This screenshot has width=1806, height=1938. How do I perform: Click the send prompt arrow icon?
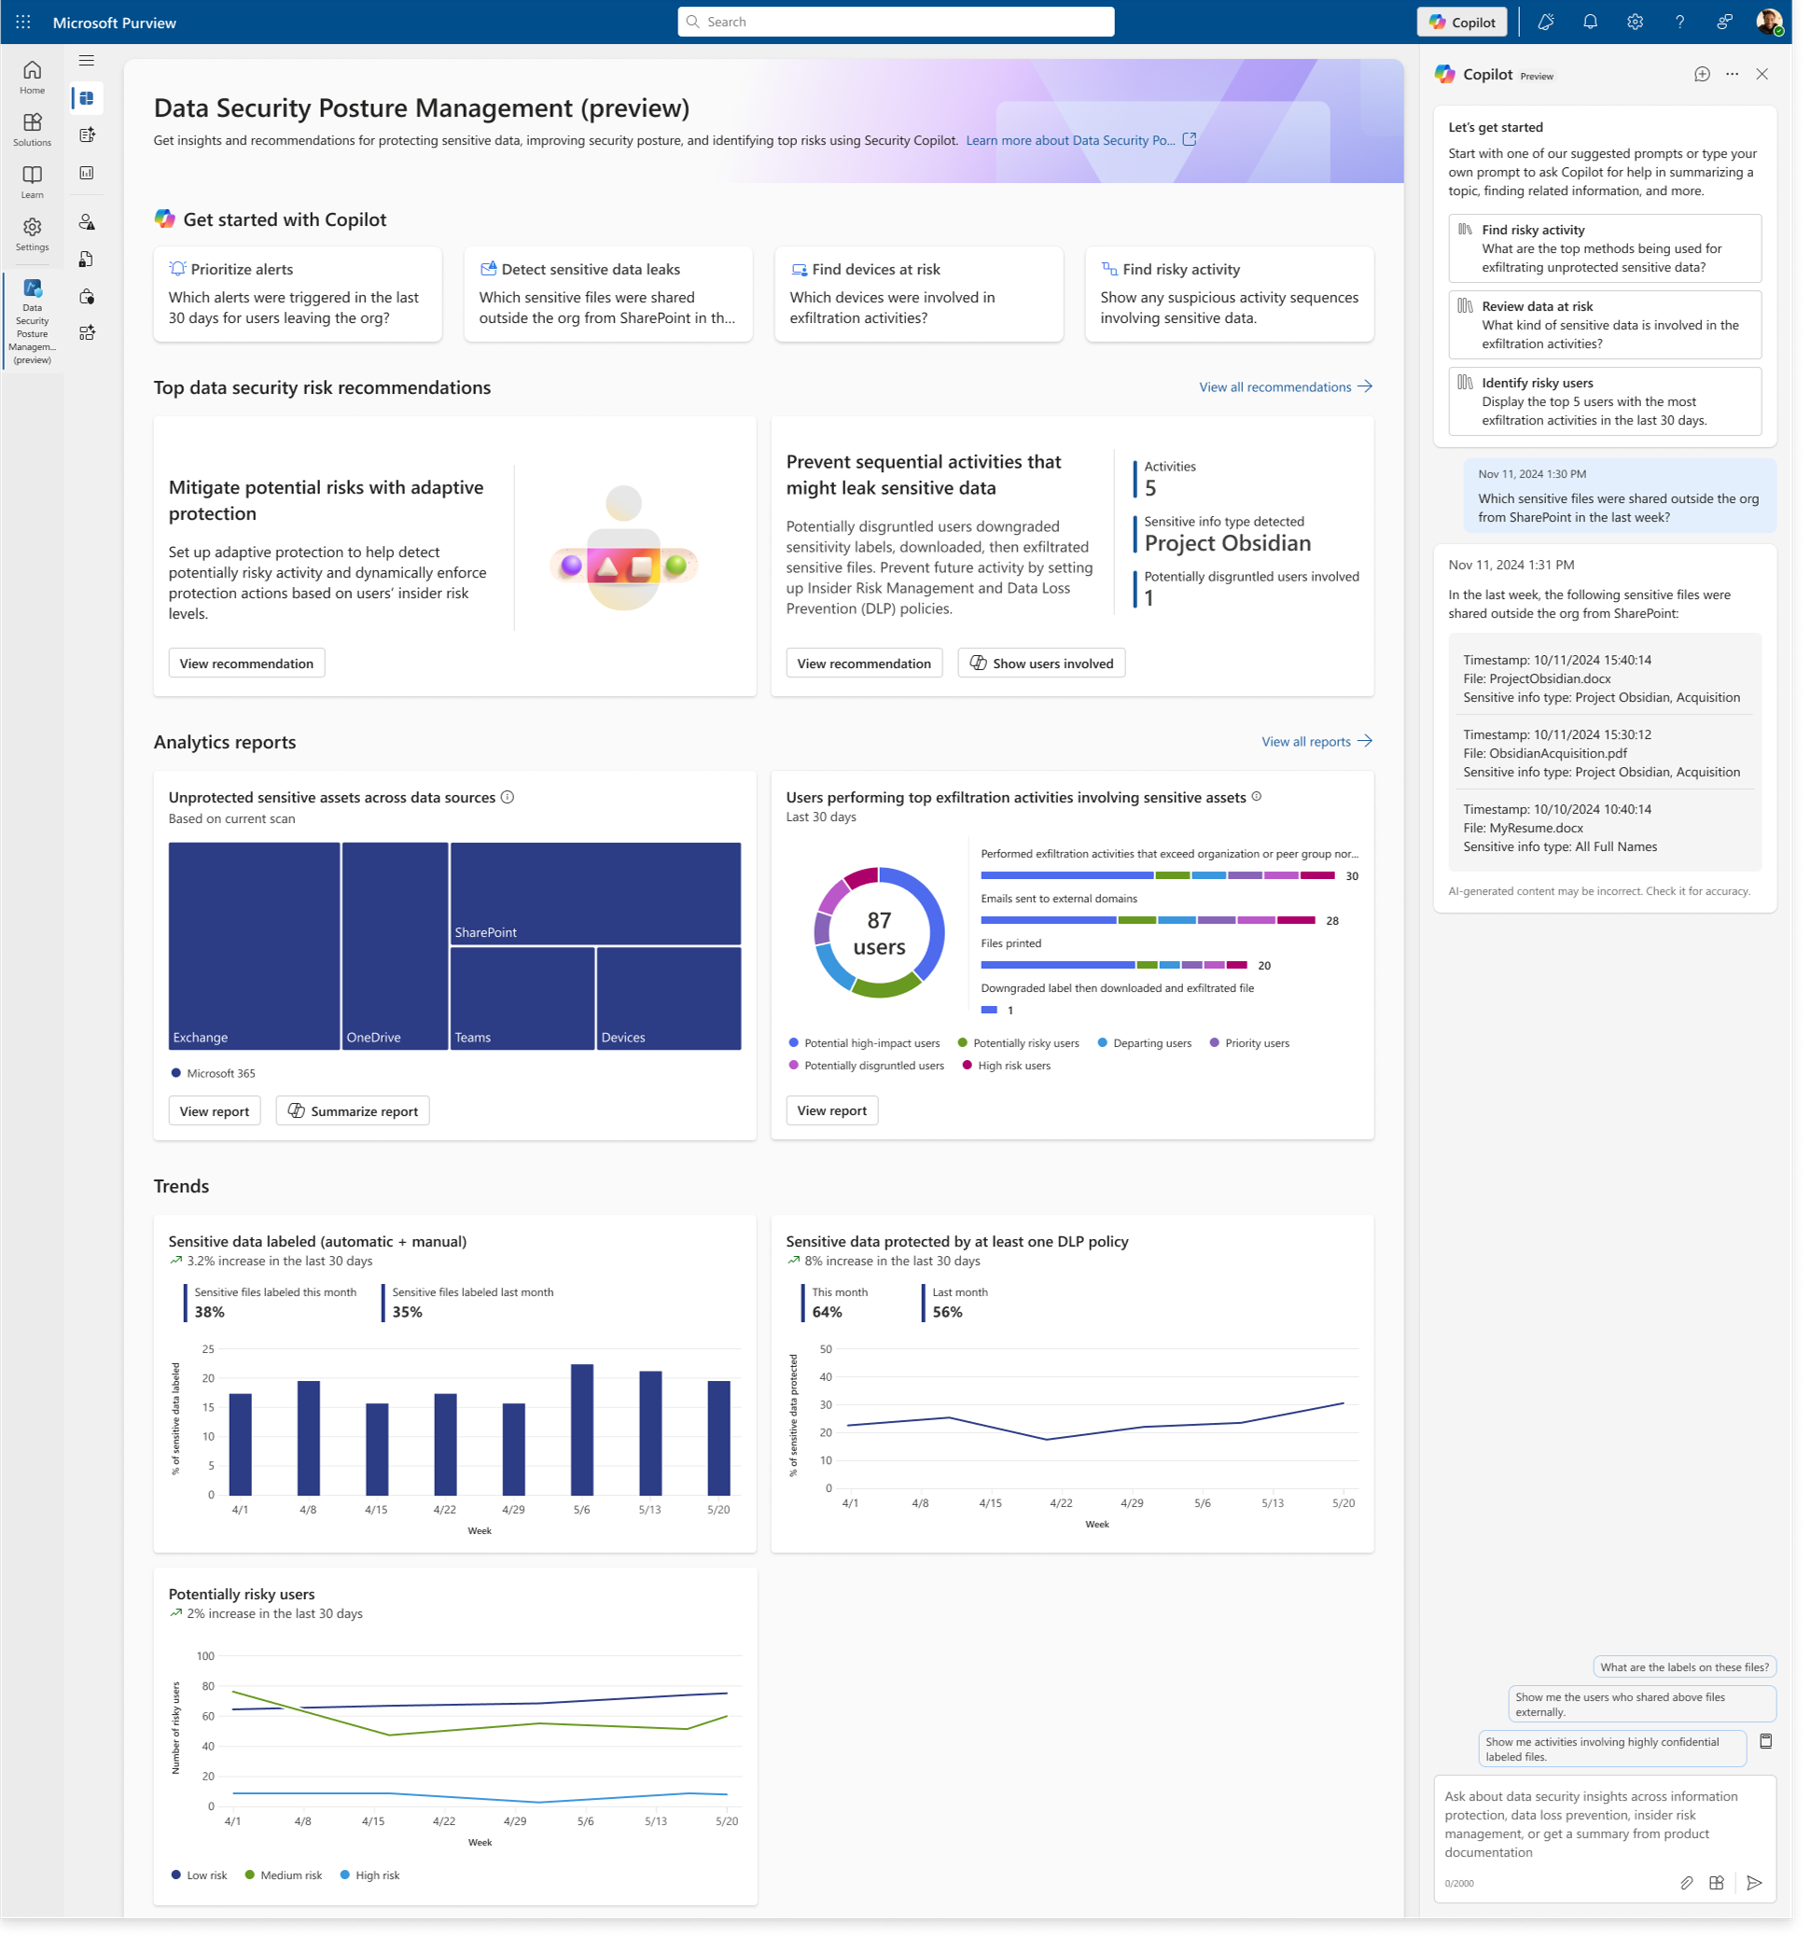tap(1754, 1883)
